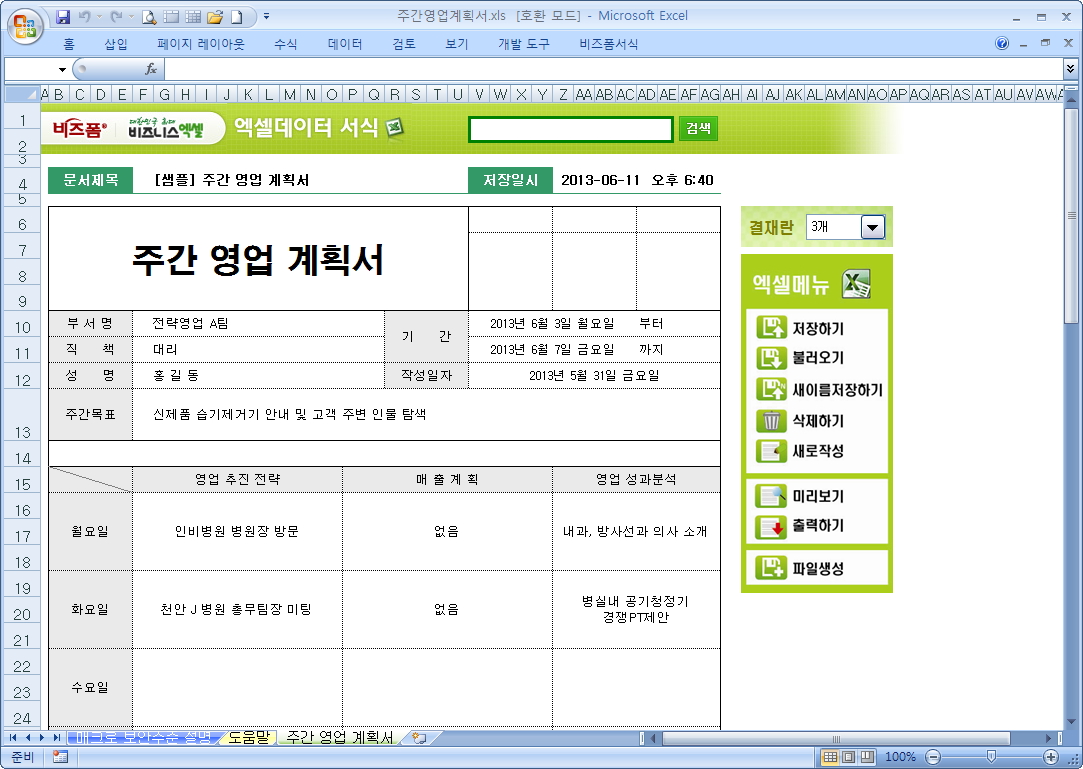This screenshot has width=1083, height=769.
Task: Click the fx Insert Function icon
Action: coord(151,68)
